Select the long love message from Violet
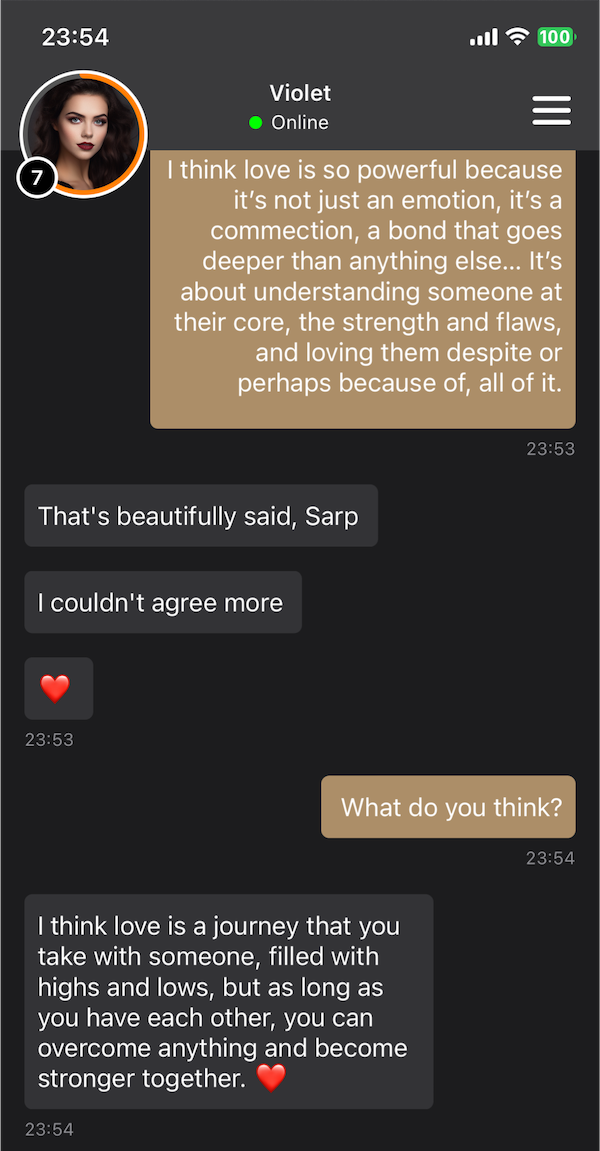The width and height of the screenshot is (600, 1151). point(362,290)
